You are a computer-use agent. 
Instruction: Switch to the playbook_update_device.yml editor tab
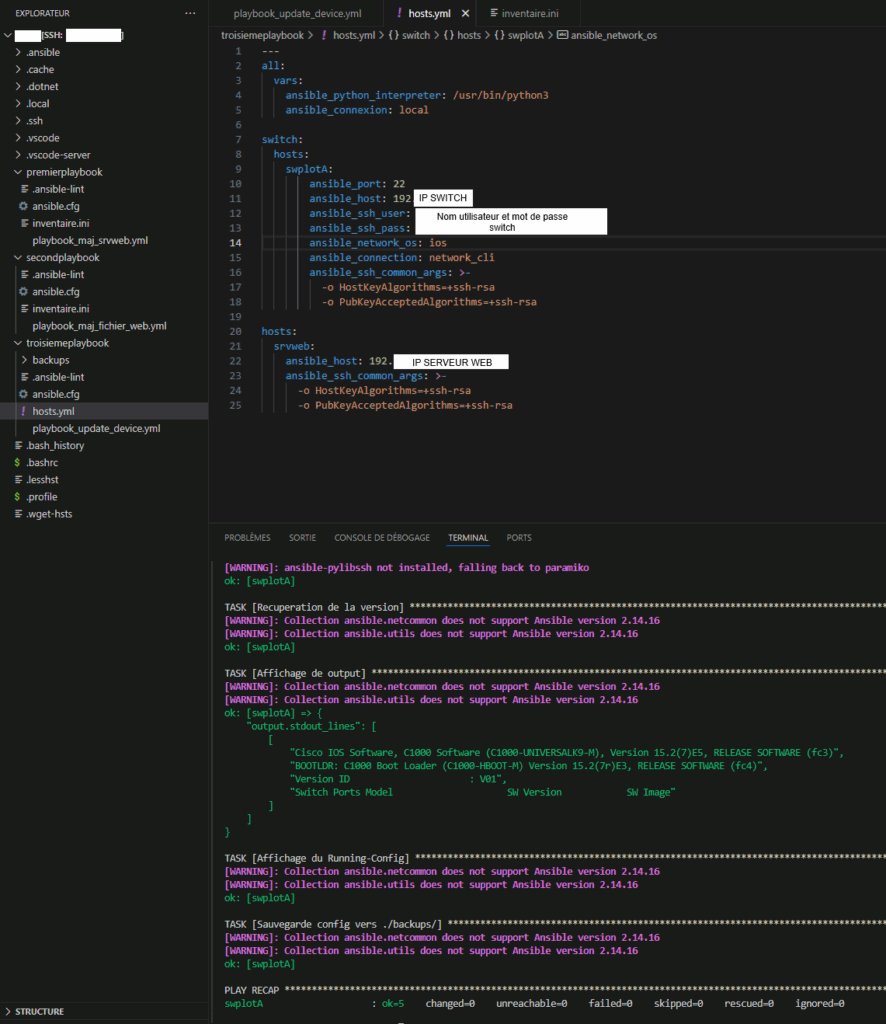point(297,14)
